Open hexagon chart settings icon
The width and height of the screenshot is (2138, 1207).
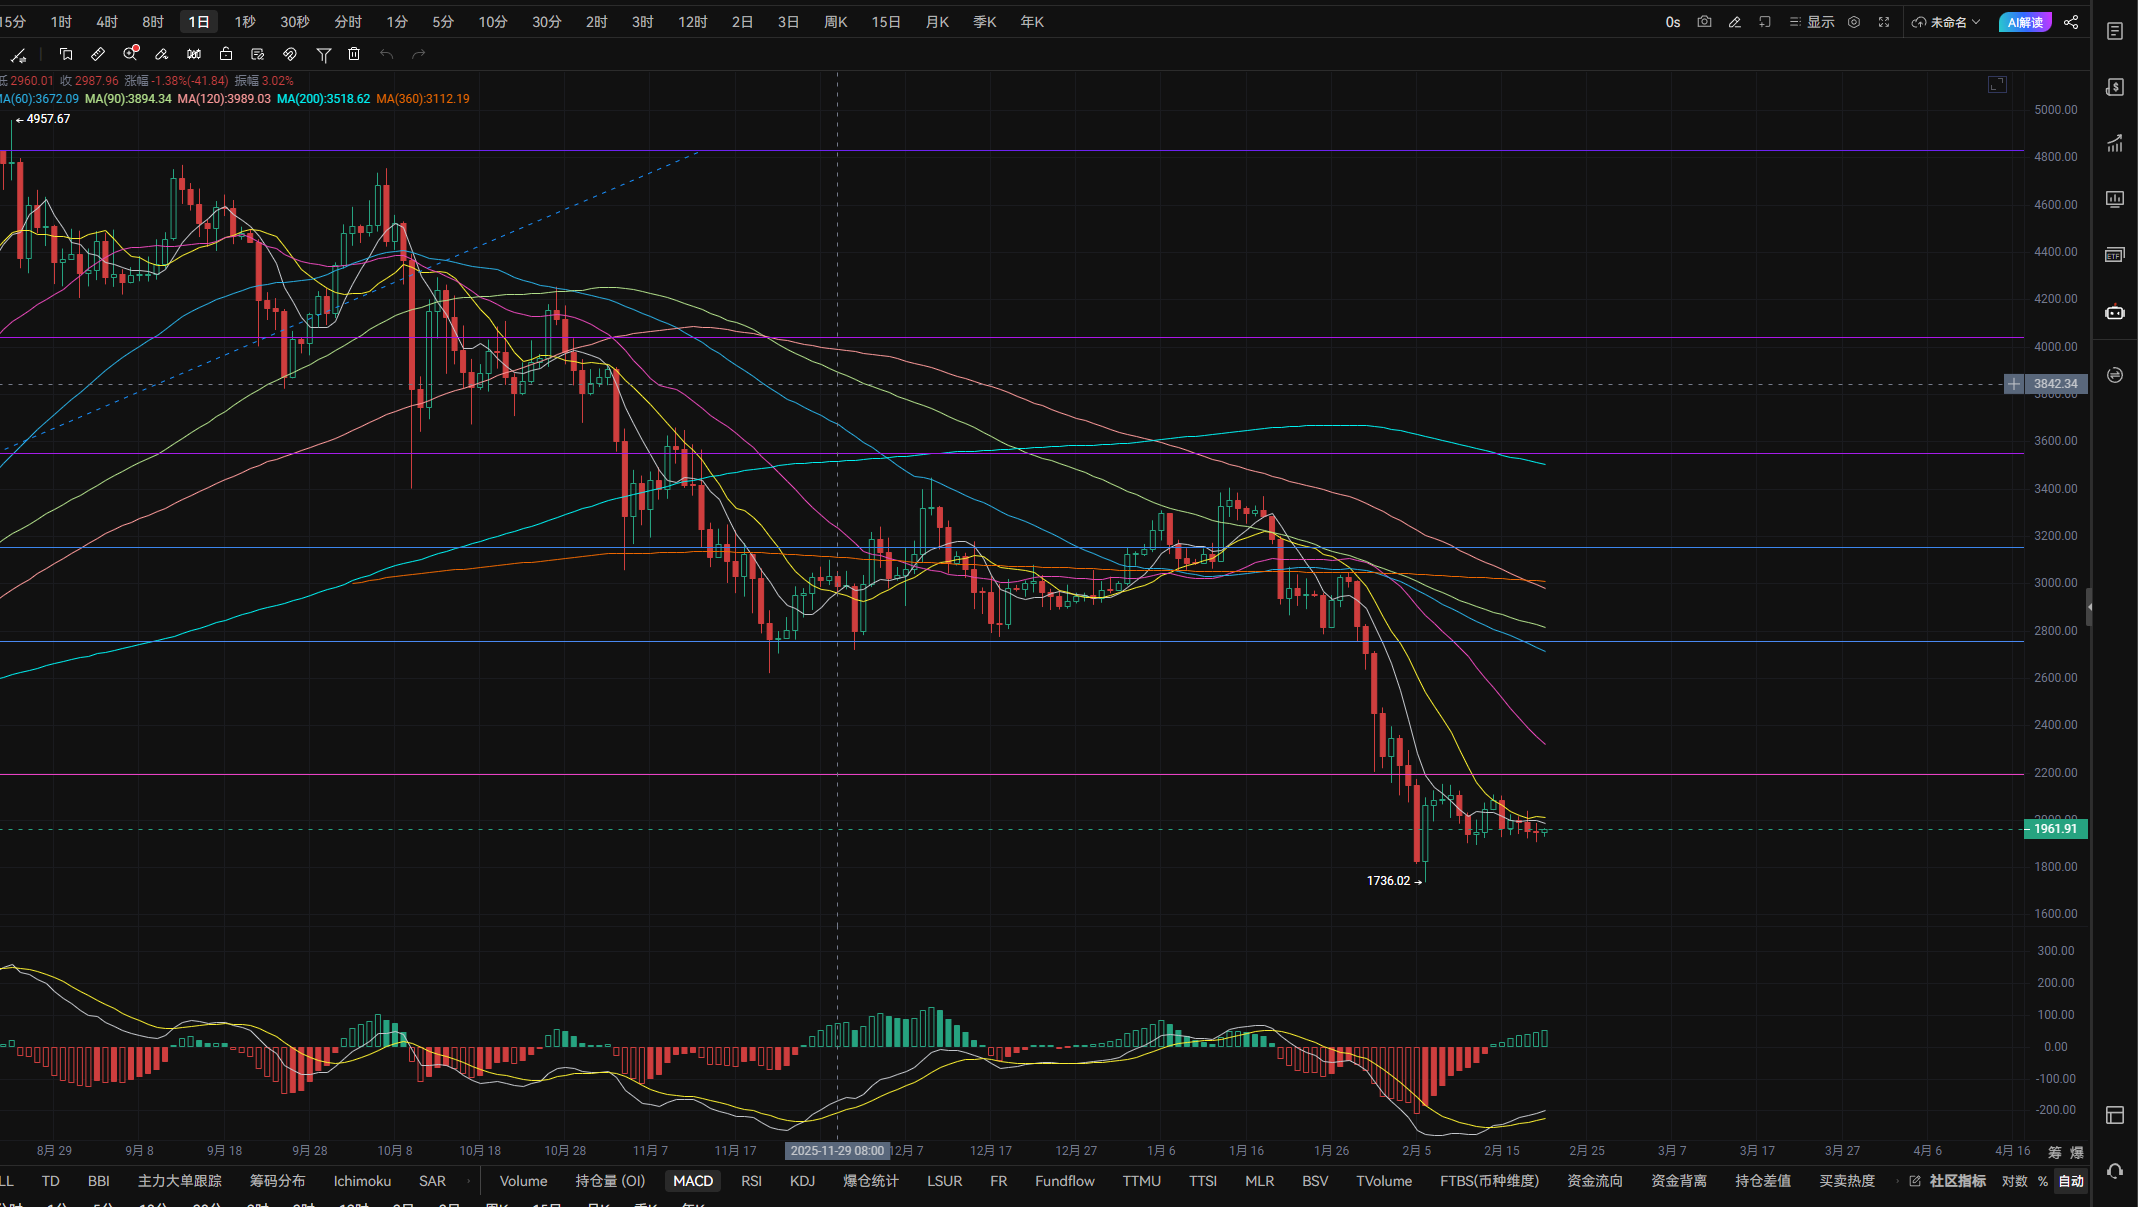tap(1854, 22)
